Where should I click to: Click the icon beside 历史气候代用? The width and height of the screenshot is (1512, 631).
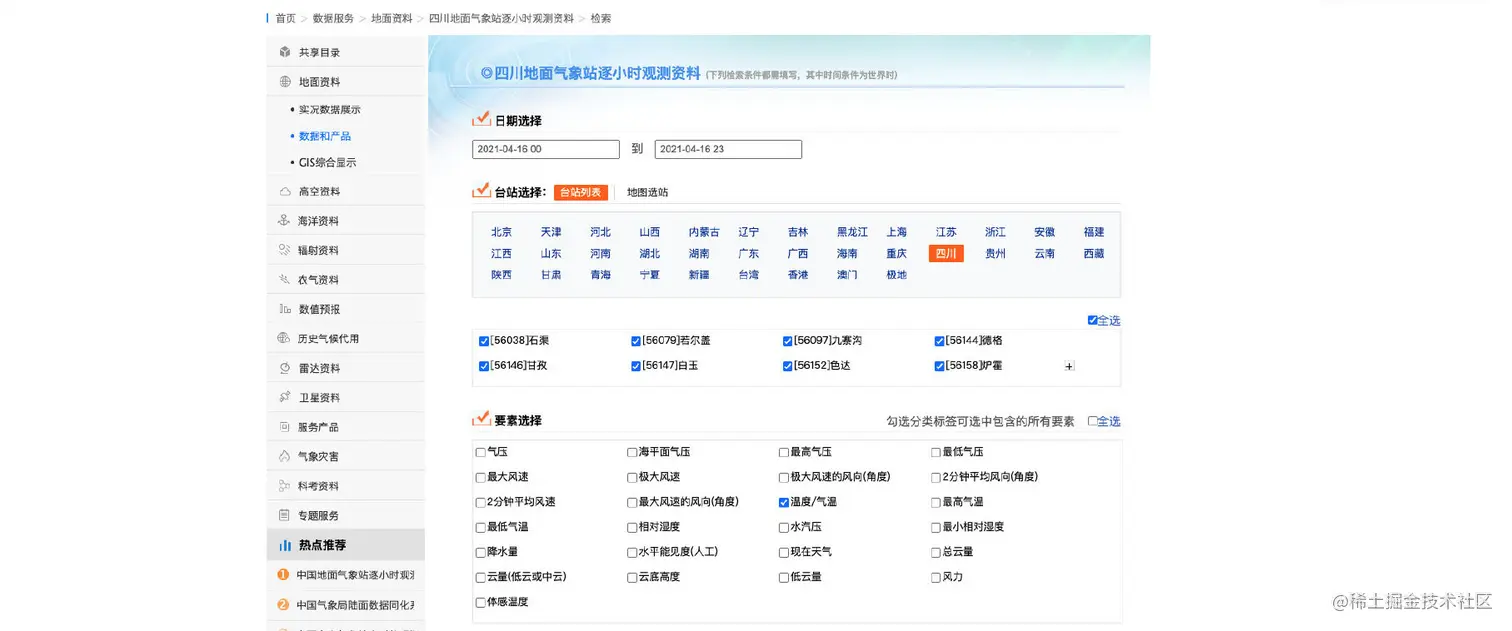pos(285,339)
